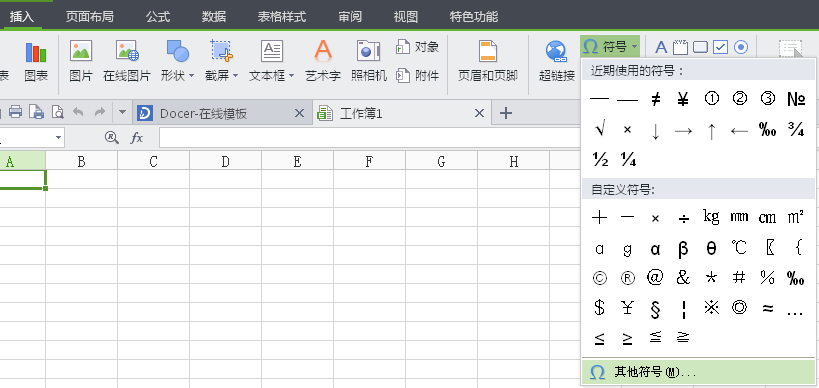Insert the © copyright symbol

coord(600,278)
